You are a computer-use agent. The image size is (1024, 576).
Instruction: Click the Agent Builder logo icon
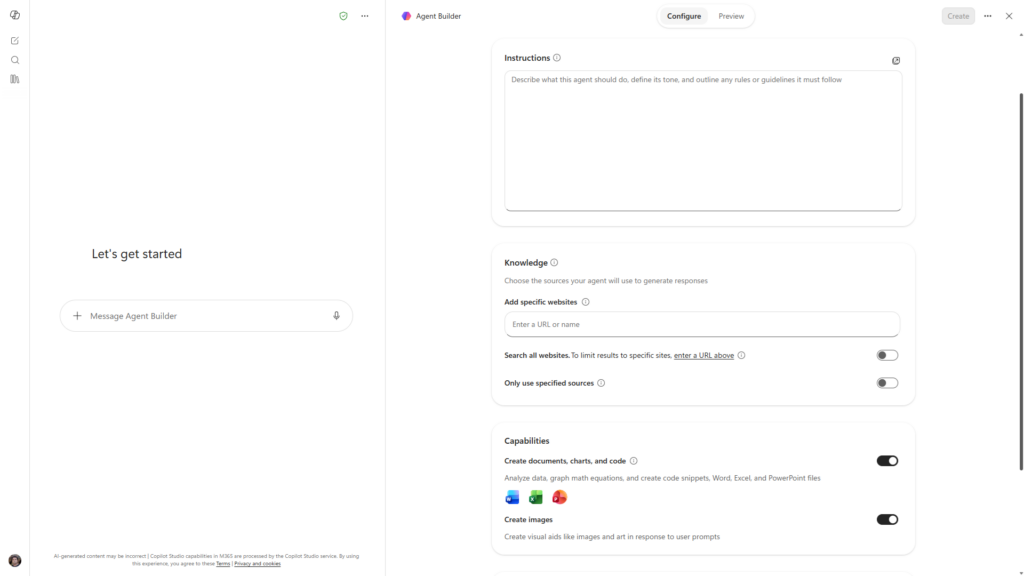click(x=406, y=16)
